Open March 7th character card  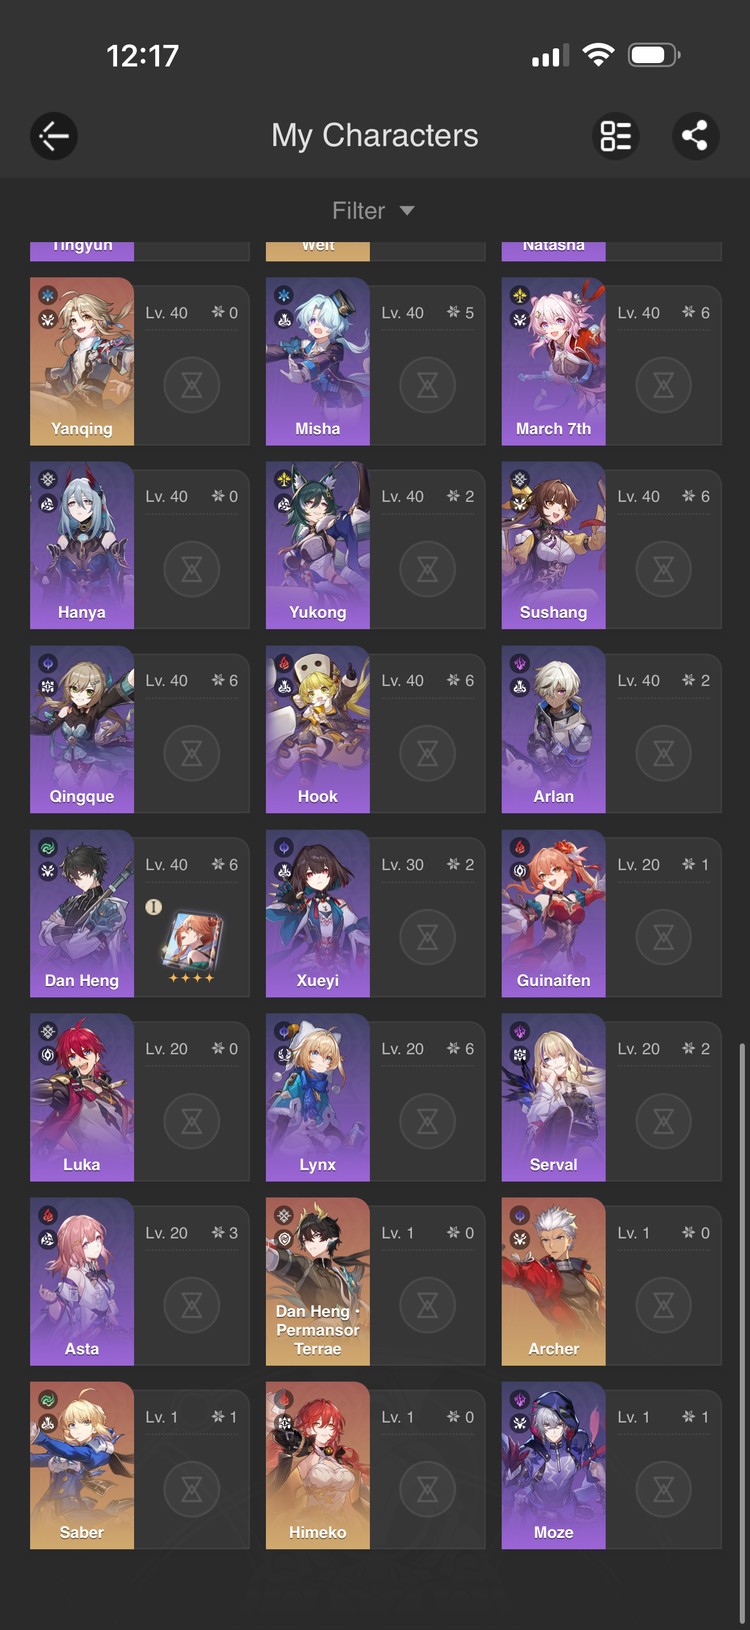611,361
